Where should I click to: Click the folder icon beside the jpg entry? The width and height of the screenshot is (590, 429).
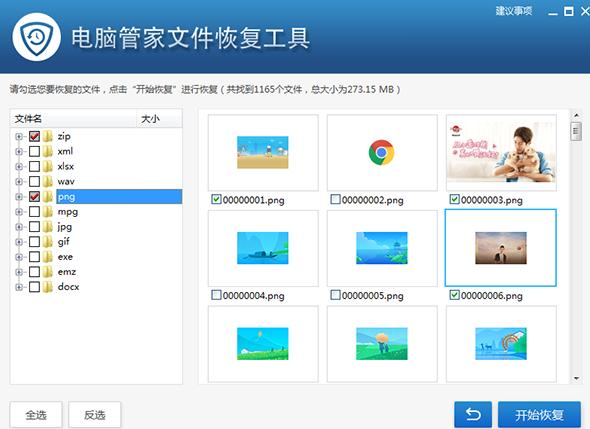tap(48, 227)
